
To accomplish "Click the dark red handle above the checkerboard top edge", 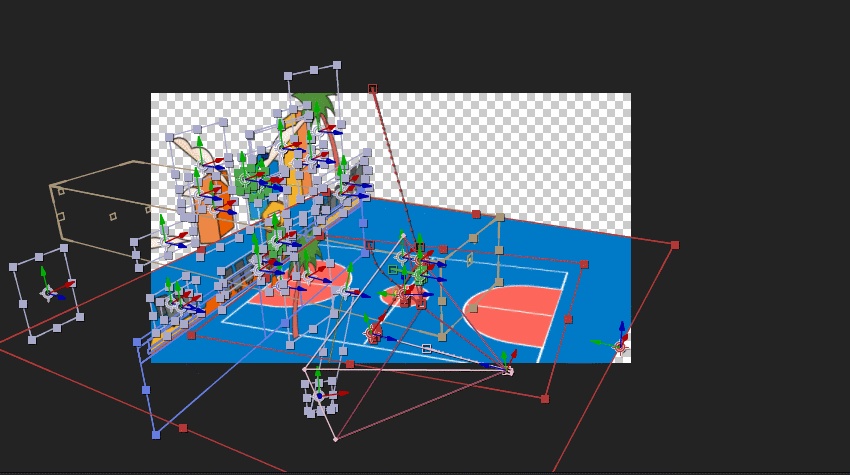I will (x=372, y=88).
